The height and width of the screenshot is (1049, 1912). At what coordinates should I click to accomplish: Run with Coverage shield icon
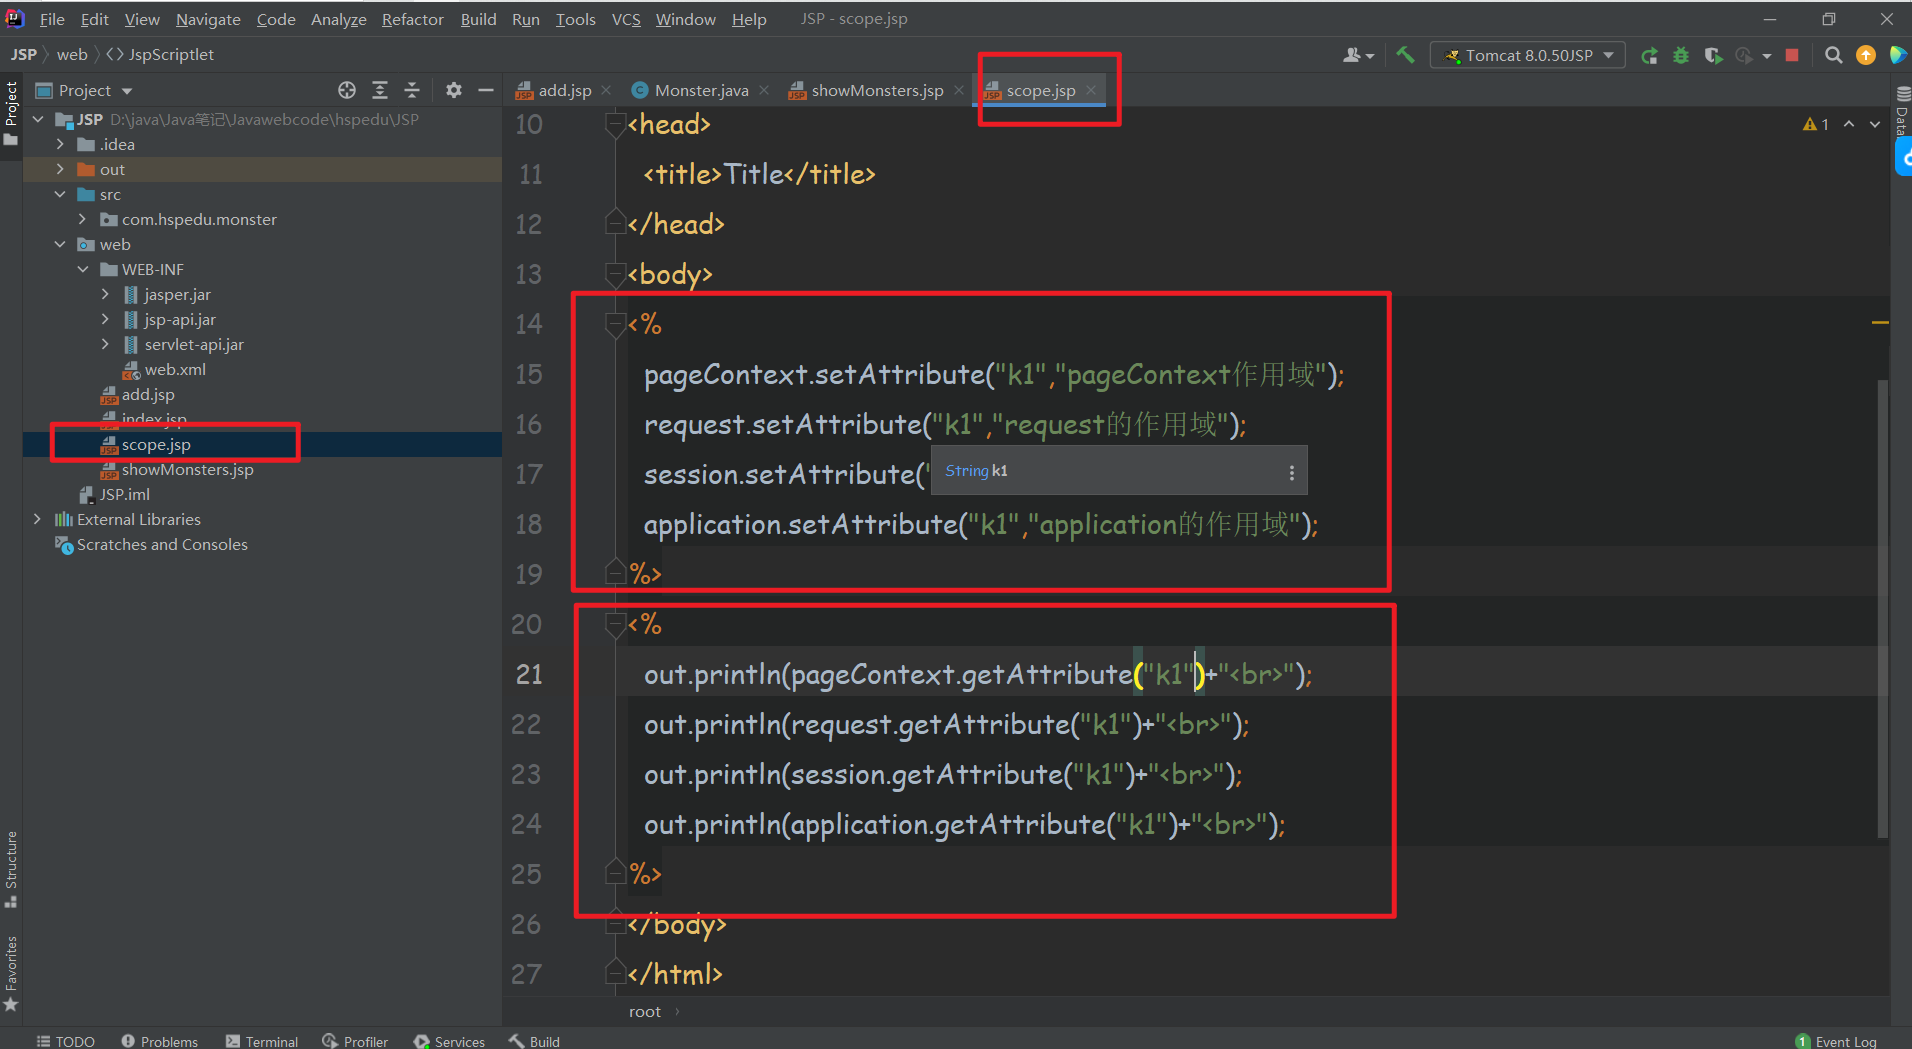pos(1713,56)
